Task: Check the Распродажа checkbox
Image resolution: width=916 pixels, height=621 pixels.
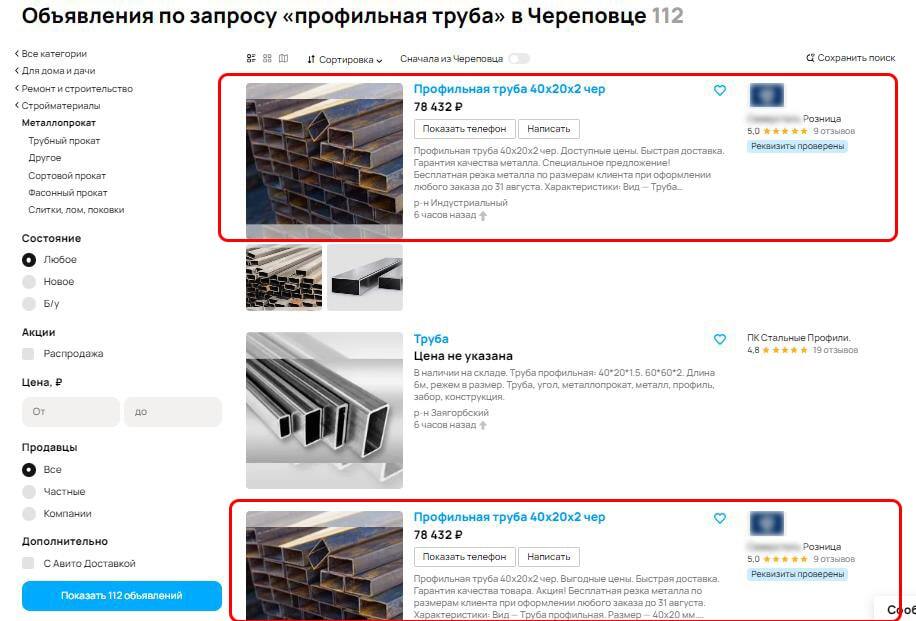Action: coord(28,353)
